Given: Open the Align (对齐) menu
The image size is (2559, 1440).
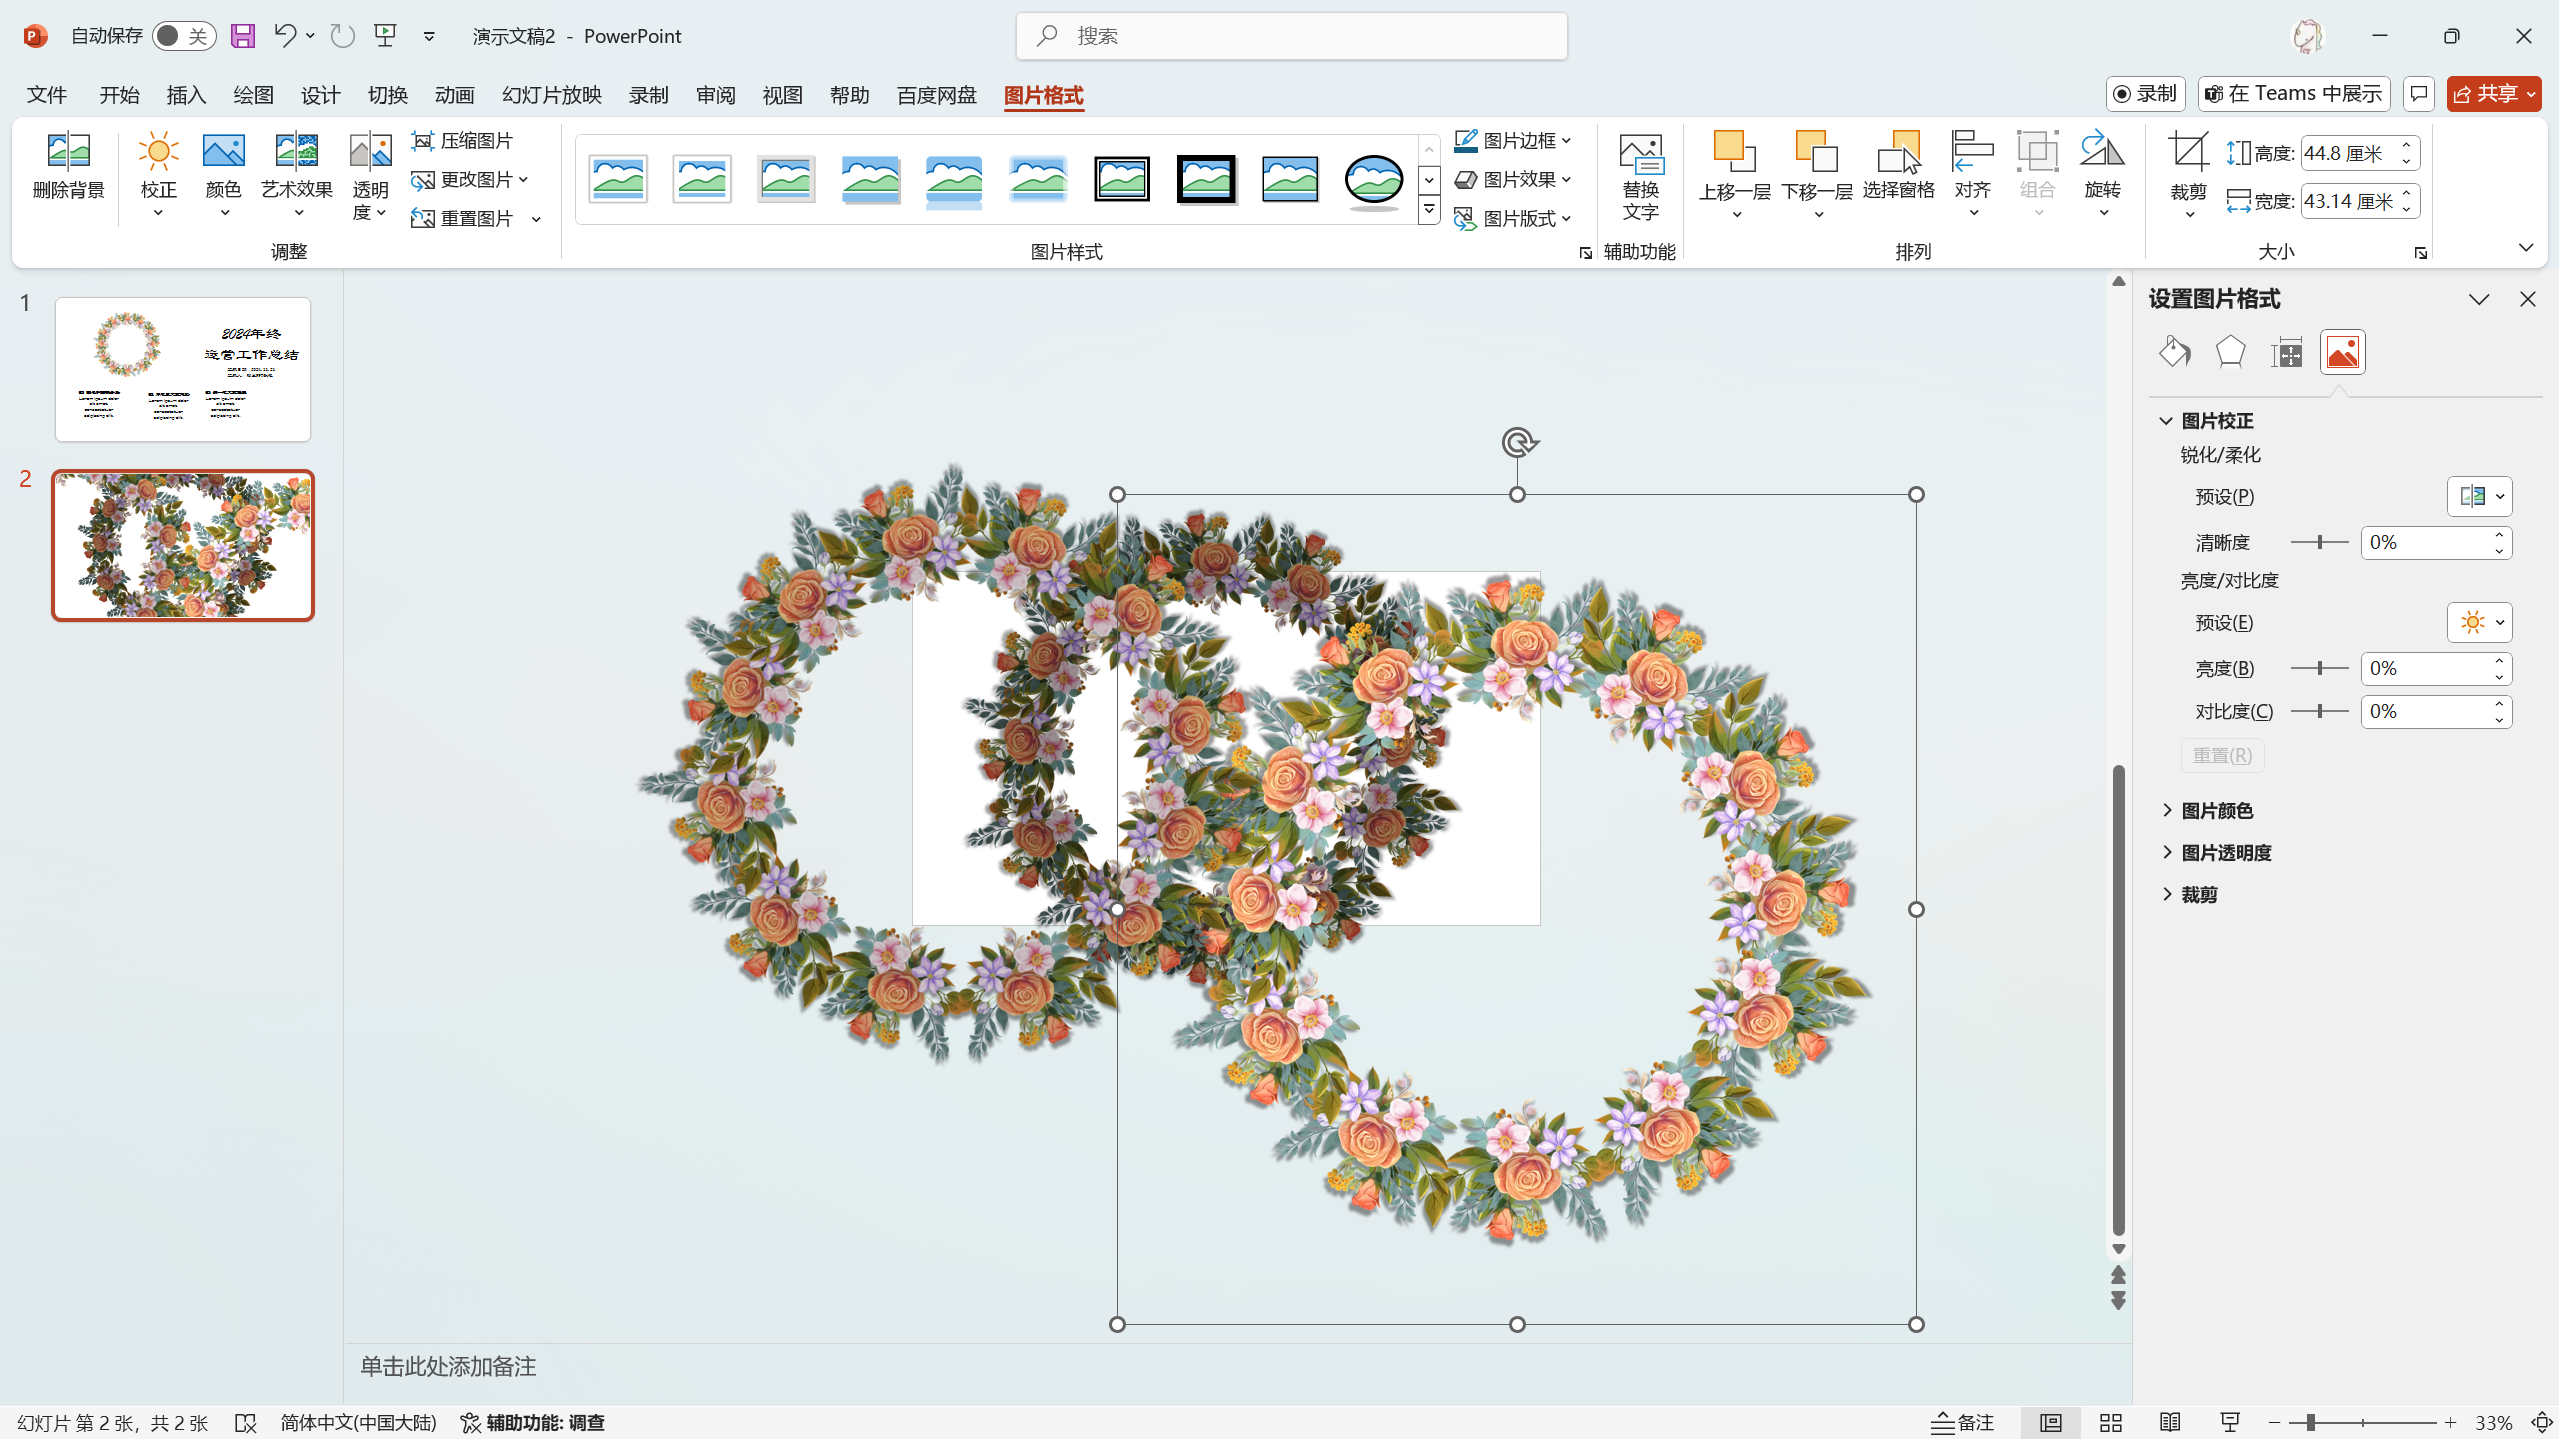Looking at the screenshot, I should 1972,174.
